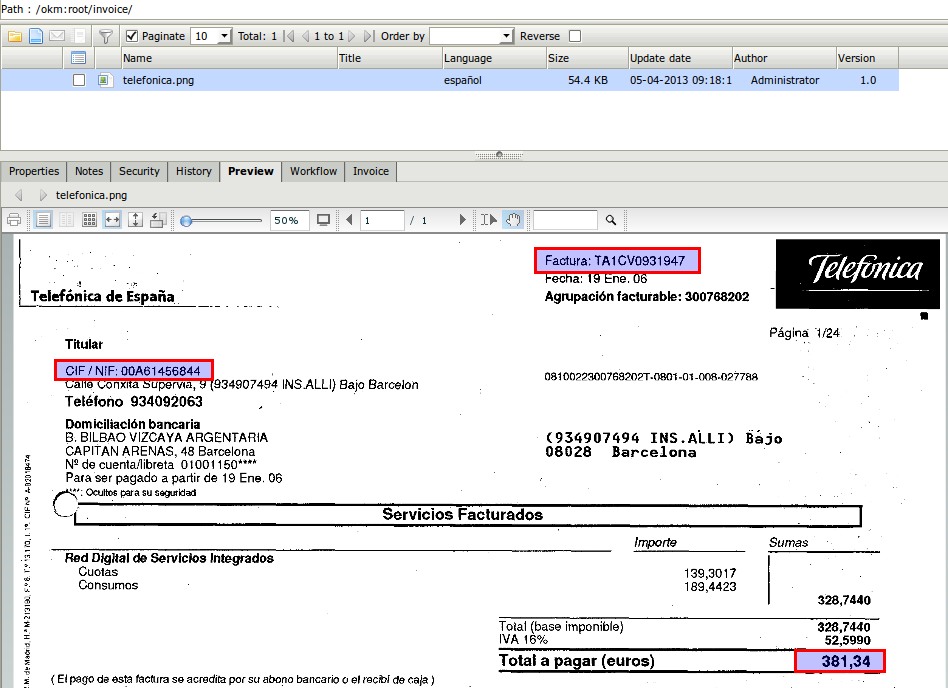Image resolution: width=948 pixels, height=688 pixels.
Task: Click the forward arrow beside telefonica.png
Action: click(x=42, y=195)
